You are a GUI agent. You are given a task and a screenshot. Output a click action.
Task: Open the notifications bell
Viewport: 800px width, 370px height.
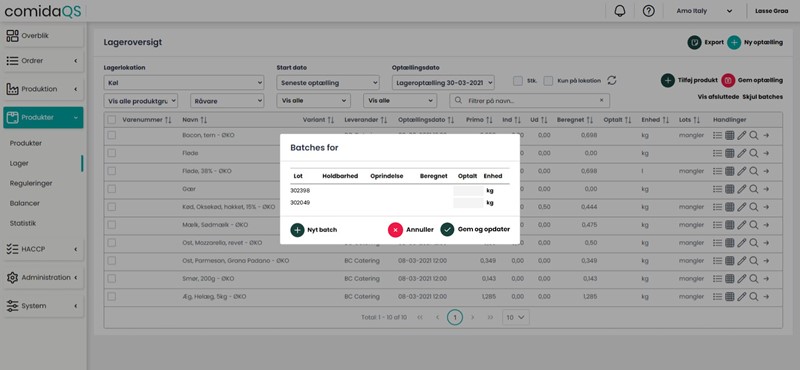point(620,11)
